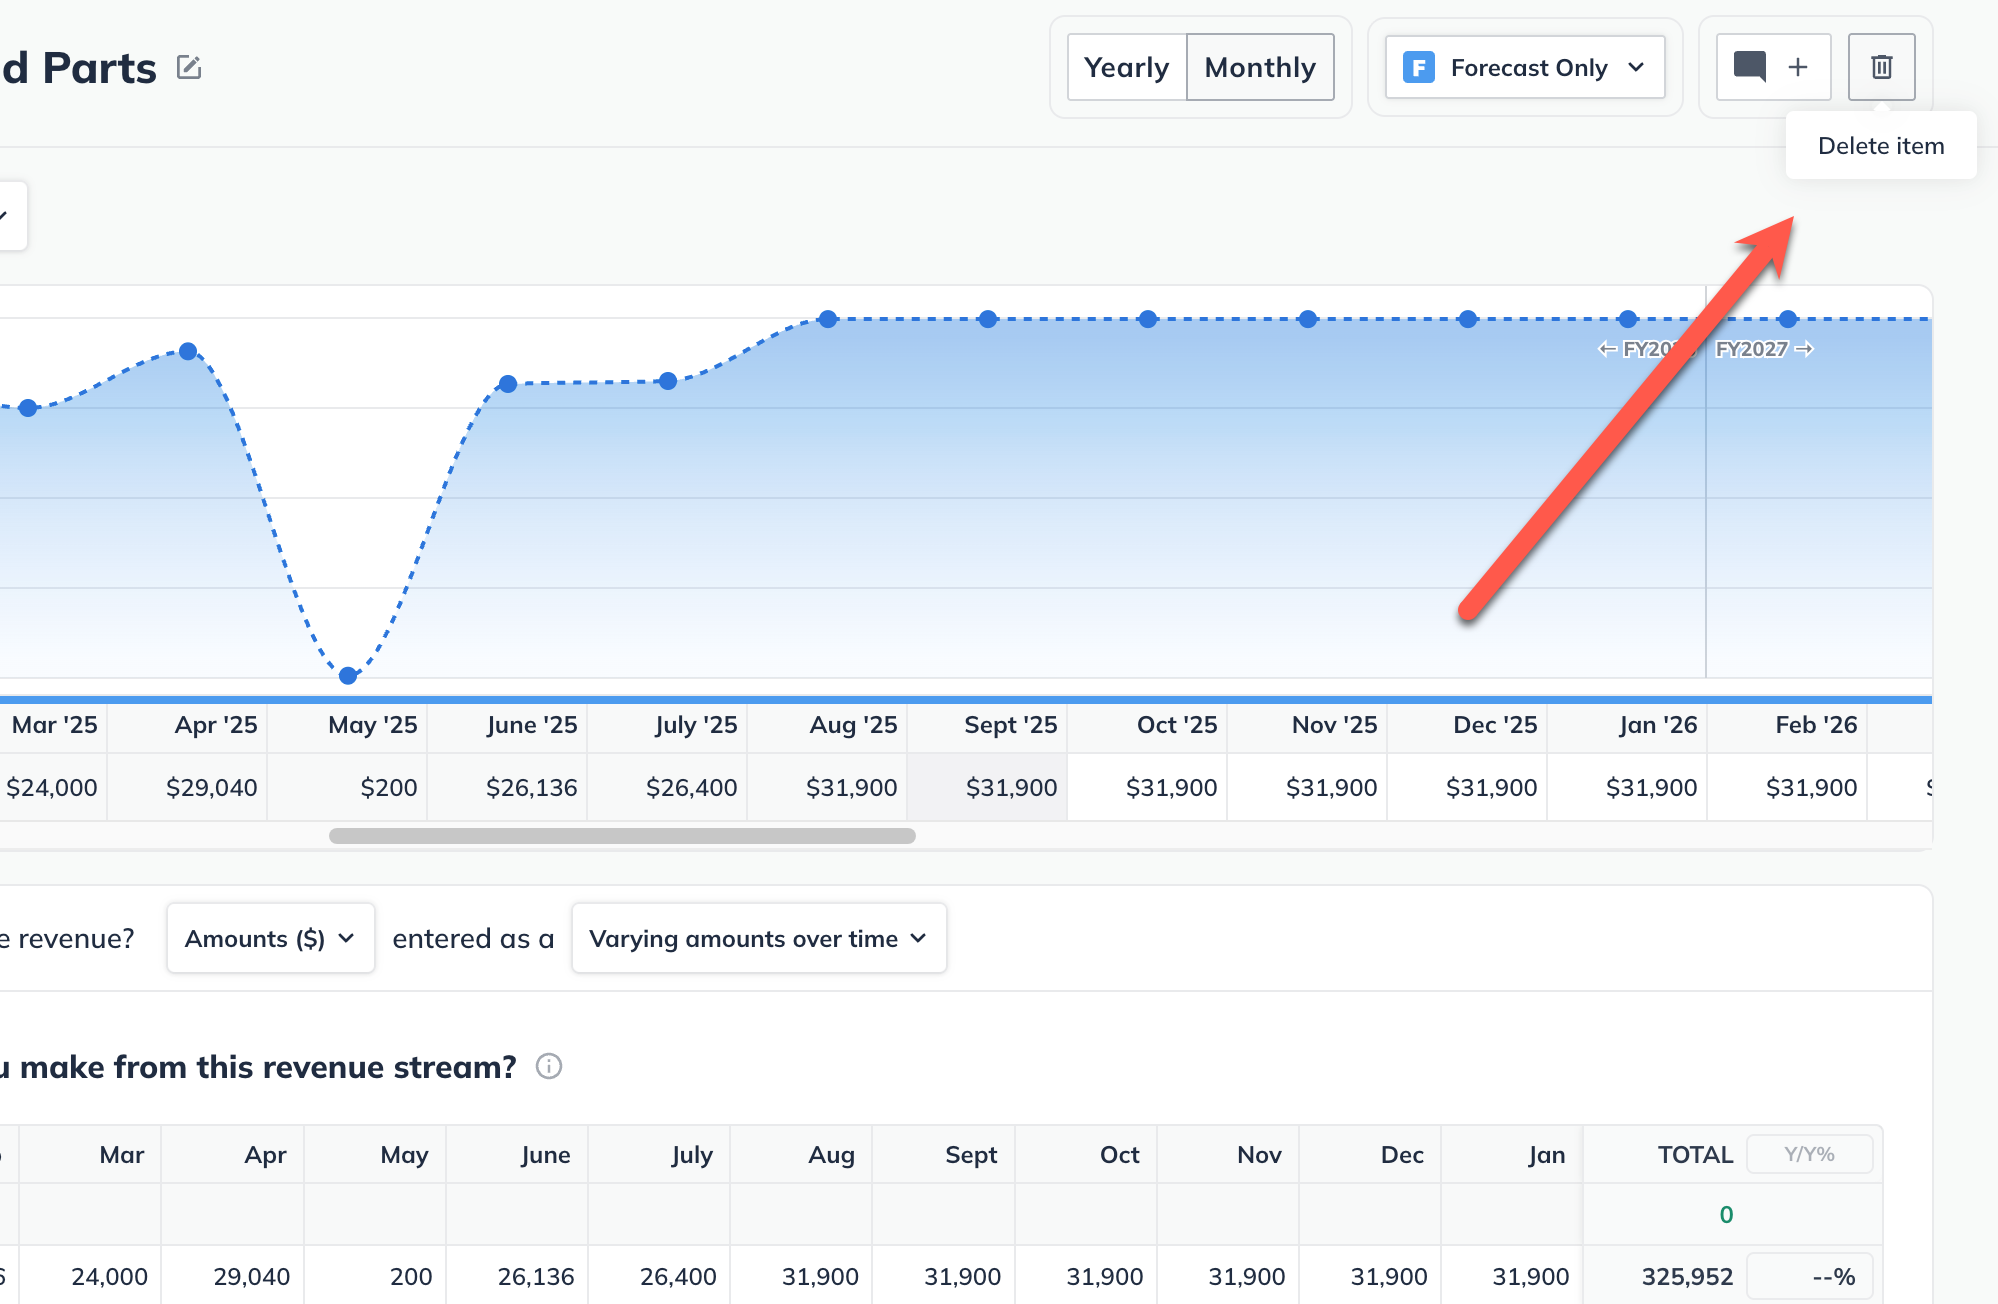Viewport: 1998px width, 1304px height.
Task: Click the trash can delete icon
Action: (x=1881, y=67)
